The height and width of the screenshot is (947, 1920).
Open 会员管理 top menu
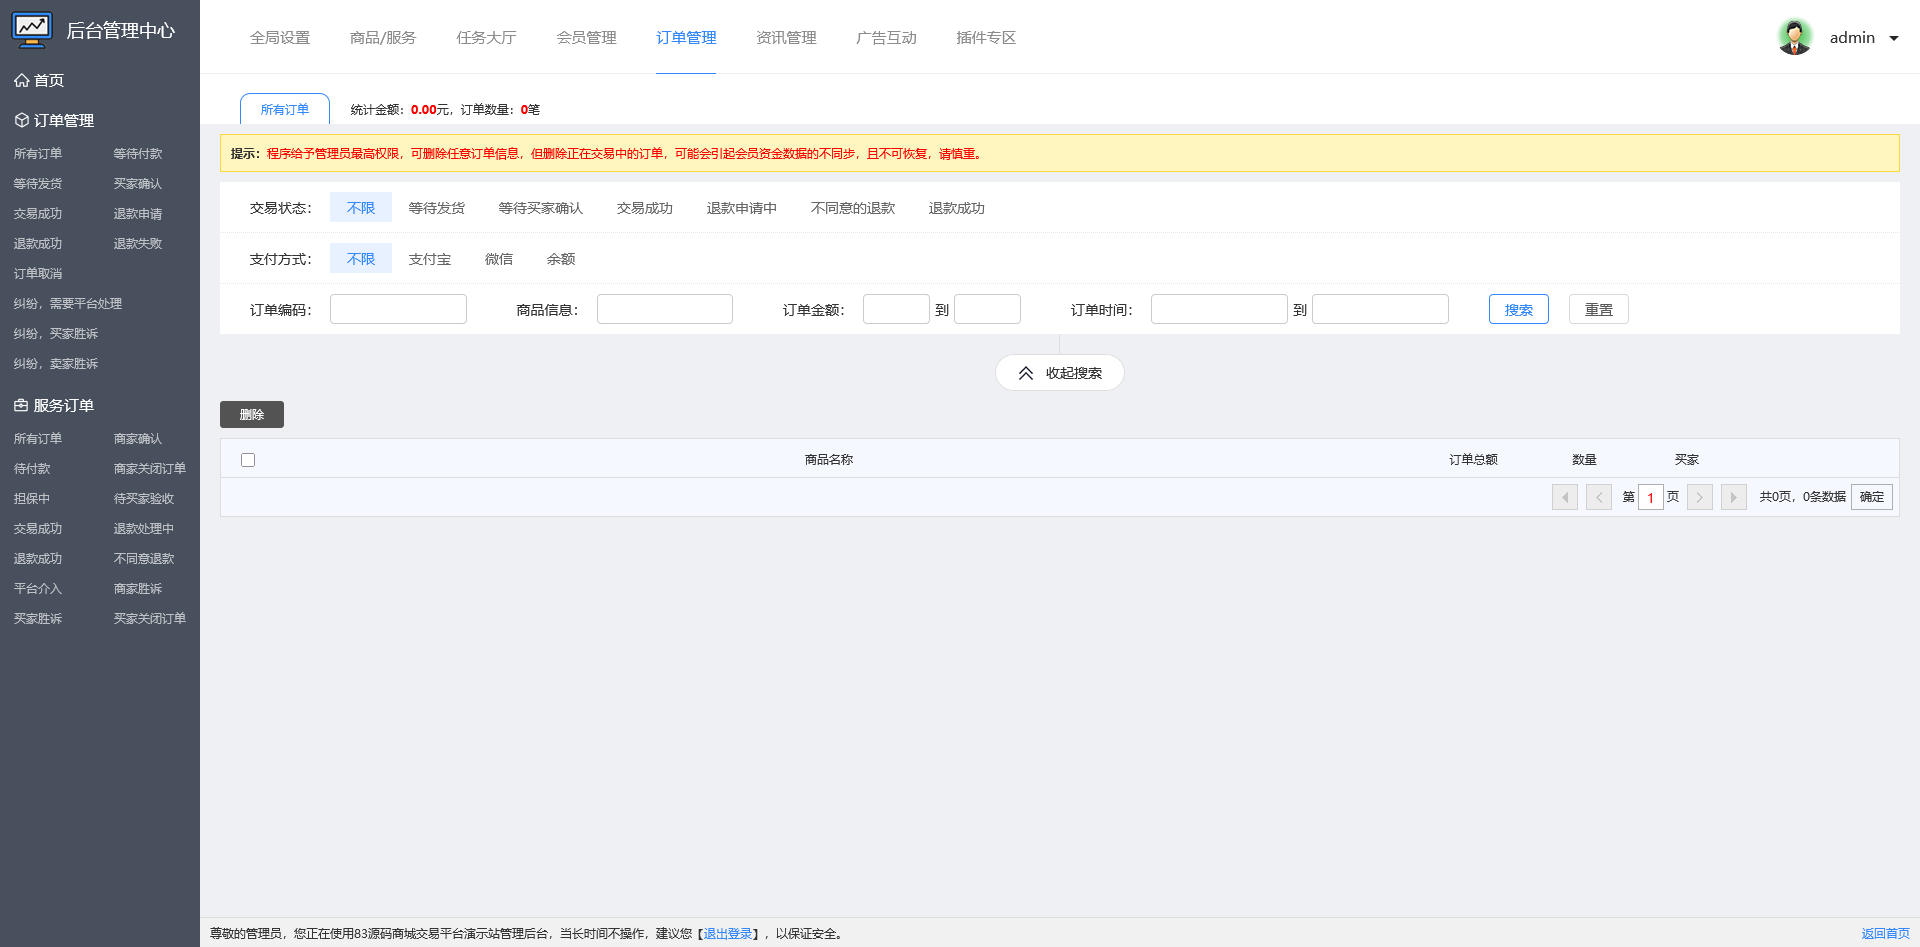point(586,38)
